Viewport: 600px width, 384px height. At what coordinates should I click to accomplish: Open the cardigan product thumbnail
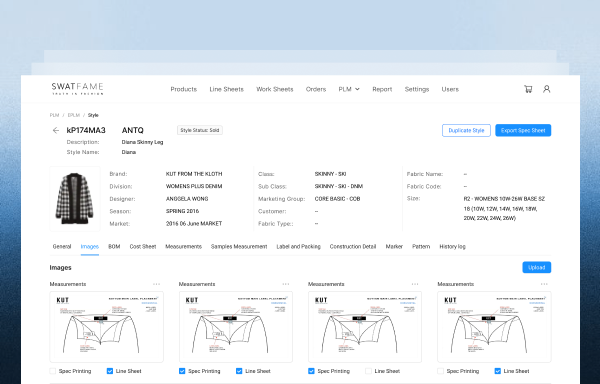click(75, 199)
